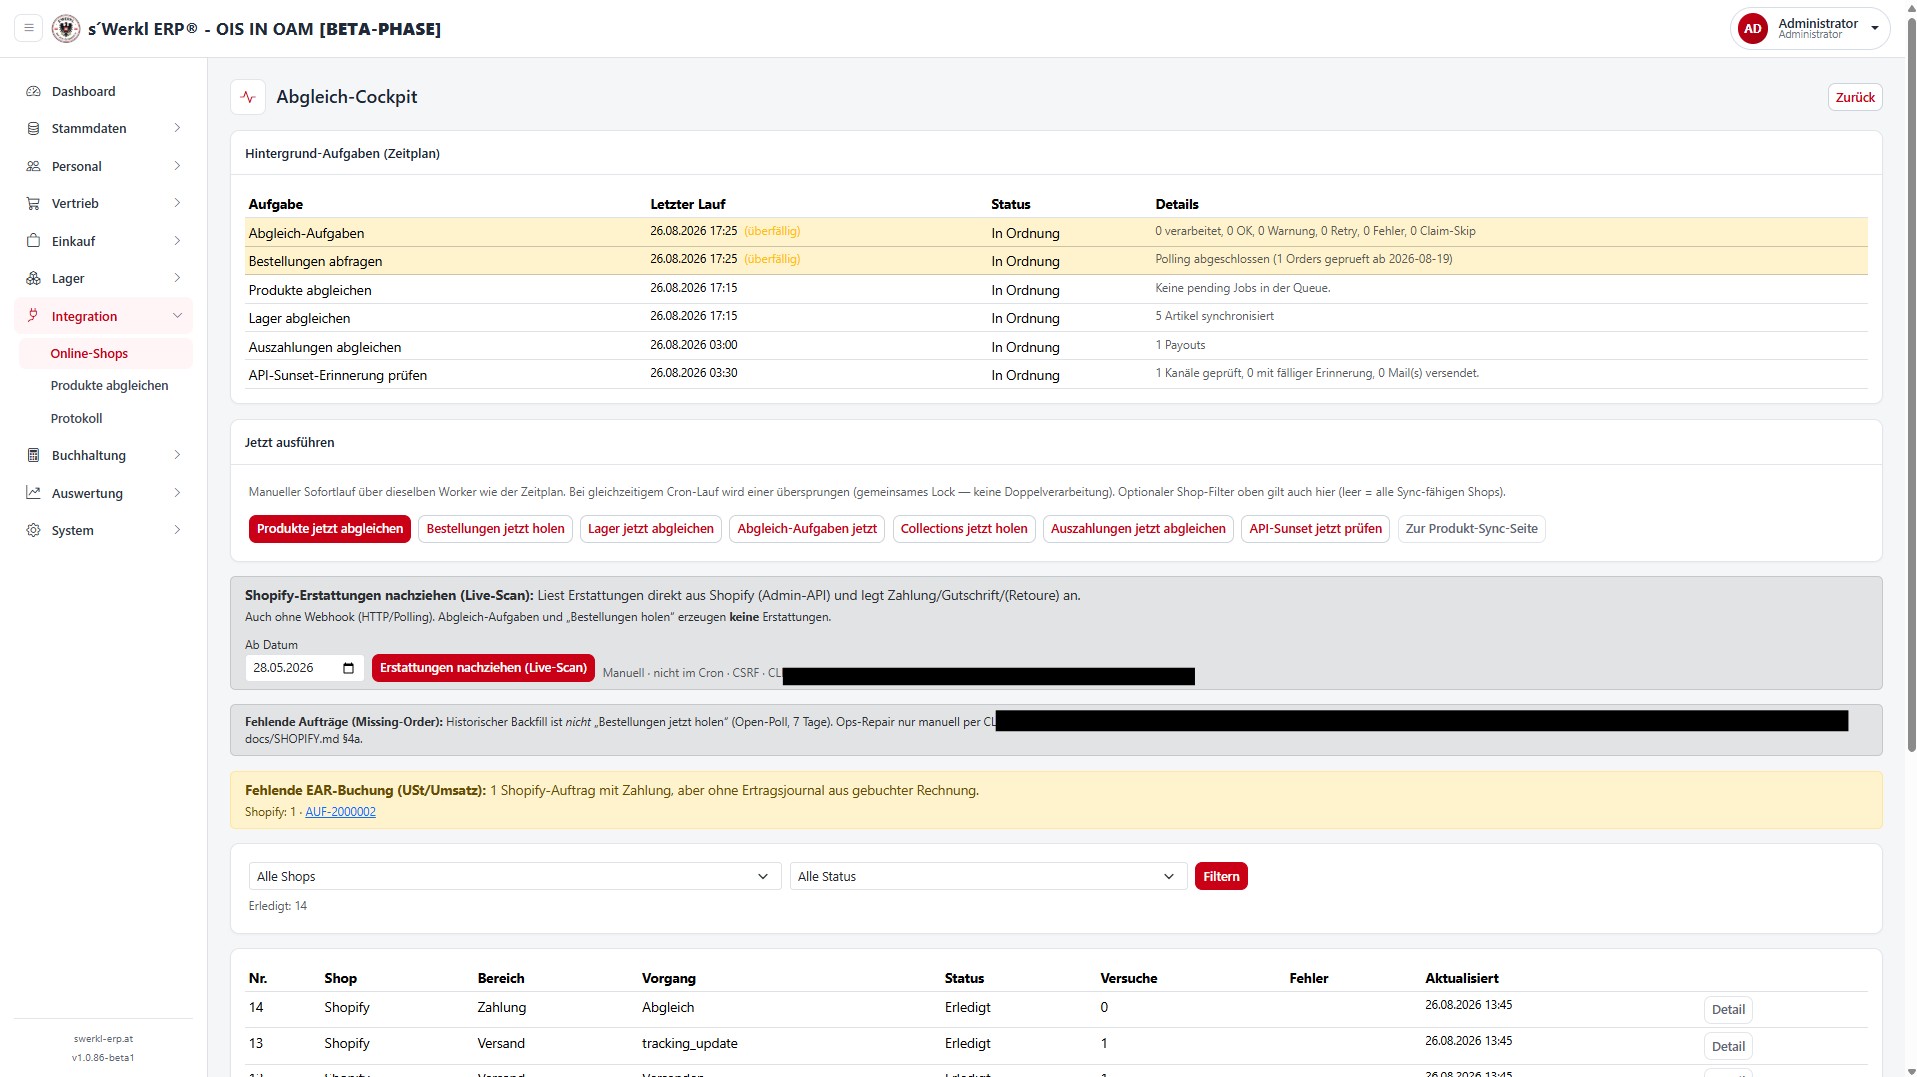Open the AUF-2000002 order link
1917x1077 pixels.
(x=340, y=812)
